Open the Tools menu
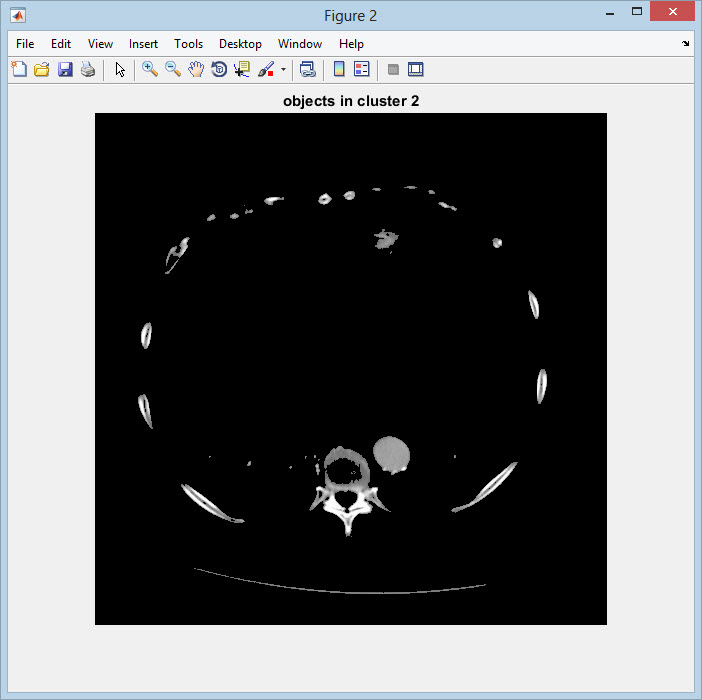 point(188,44)
